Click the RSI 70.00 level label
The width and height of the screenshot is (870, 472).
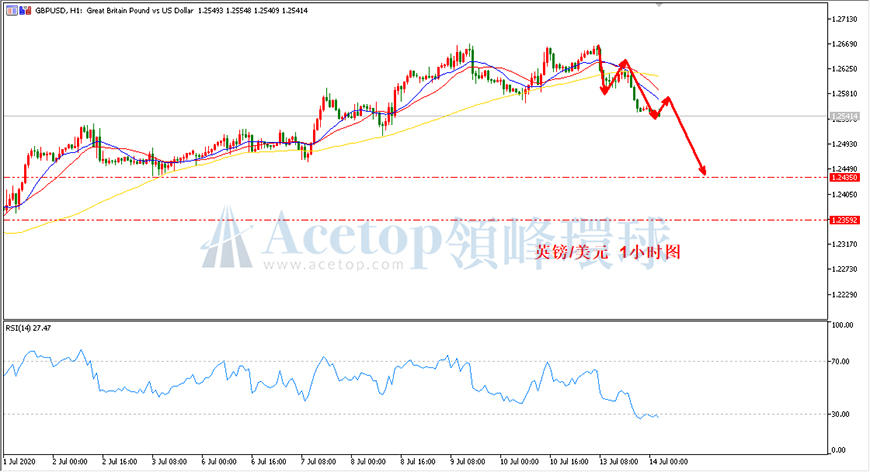842,362
